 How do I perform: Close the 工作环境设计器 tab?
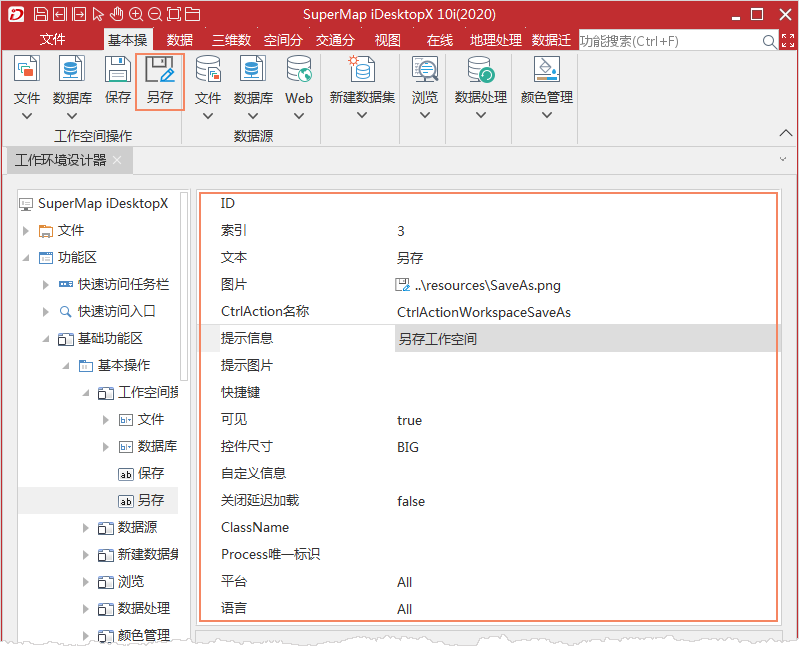coord(117,160)
